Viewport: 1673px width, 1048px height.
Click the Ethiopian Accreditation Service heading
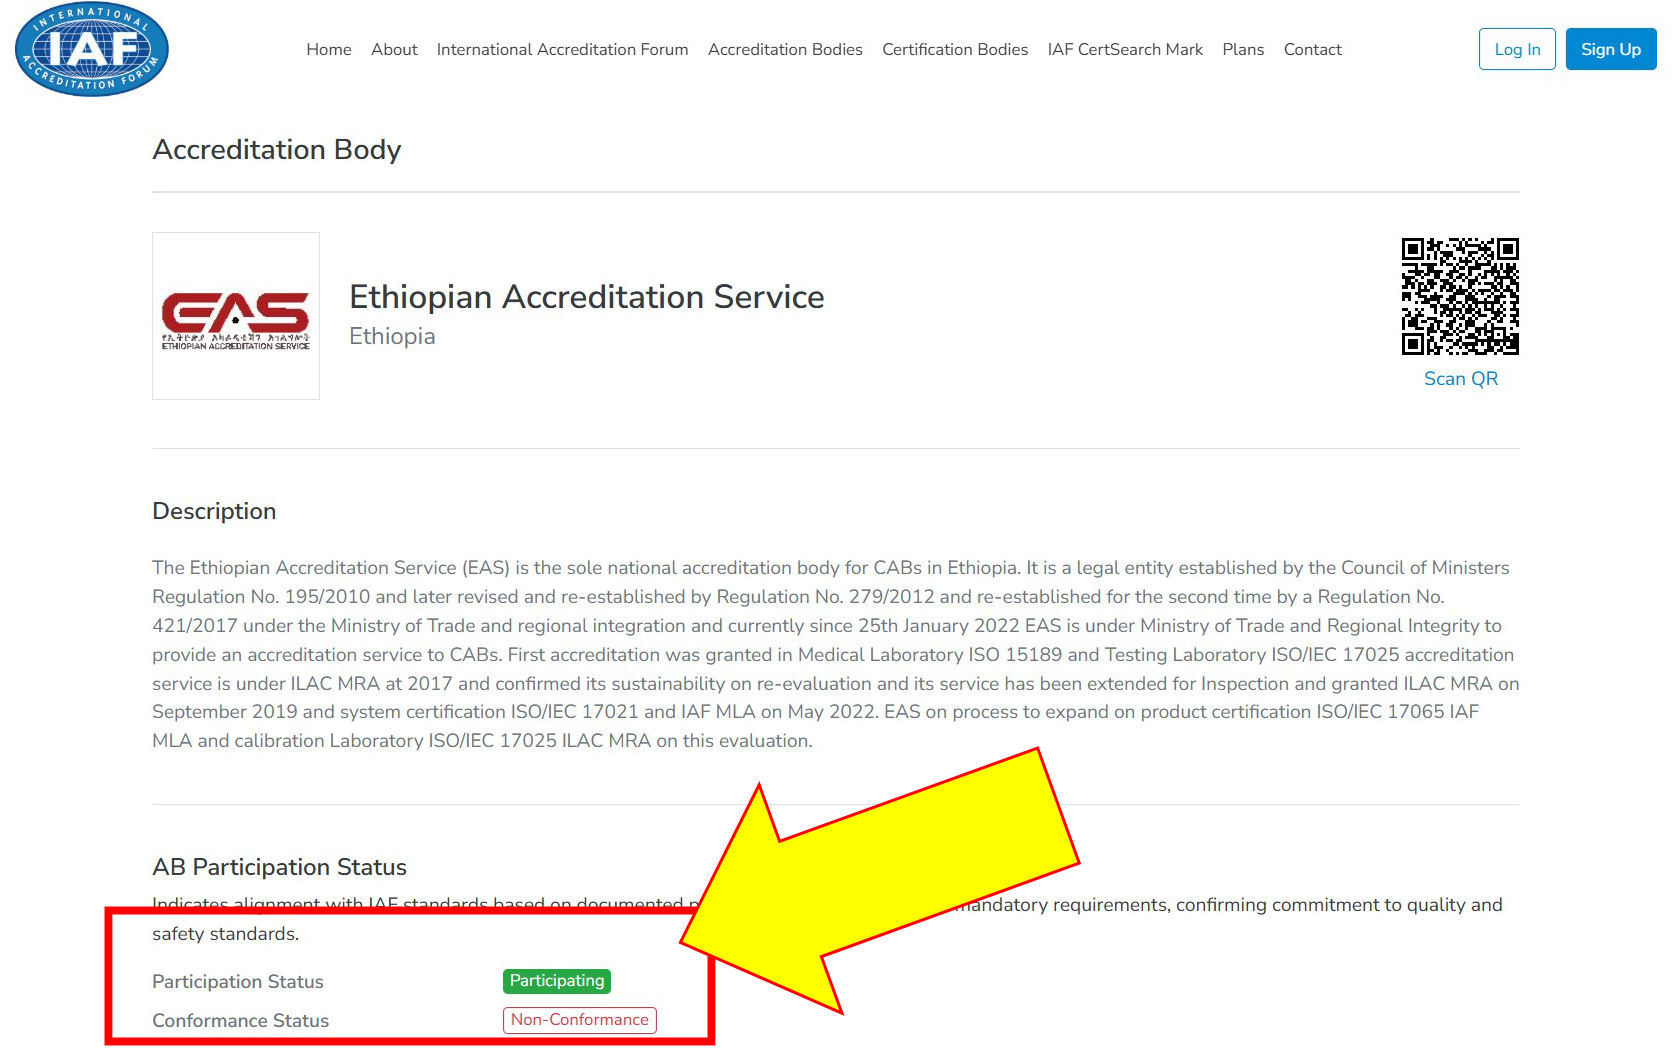pyautogui.click(x=587, y=297)
